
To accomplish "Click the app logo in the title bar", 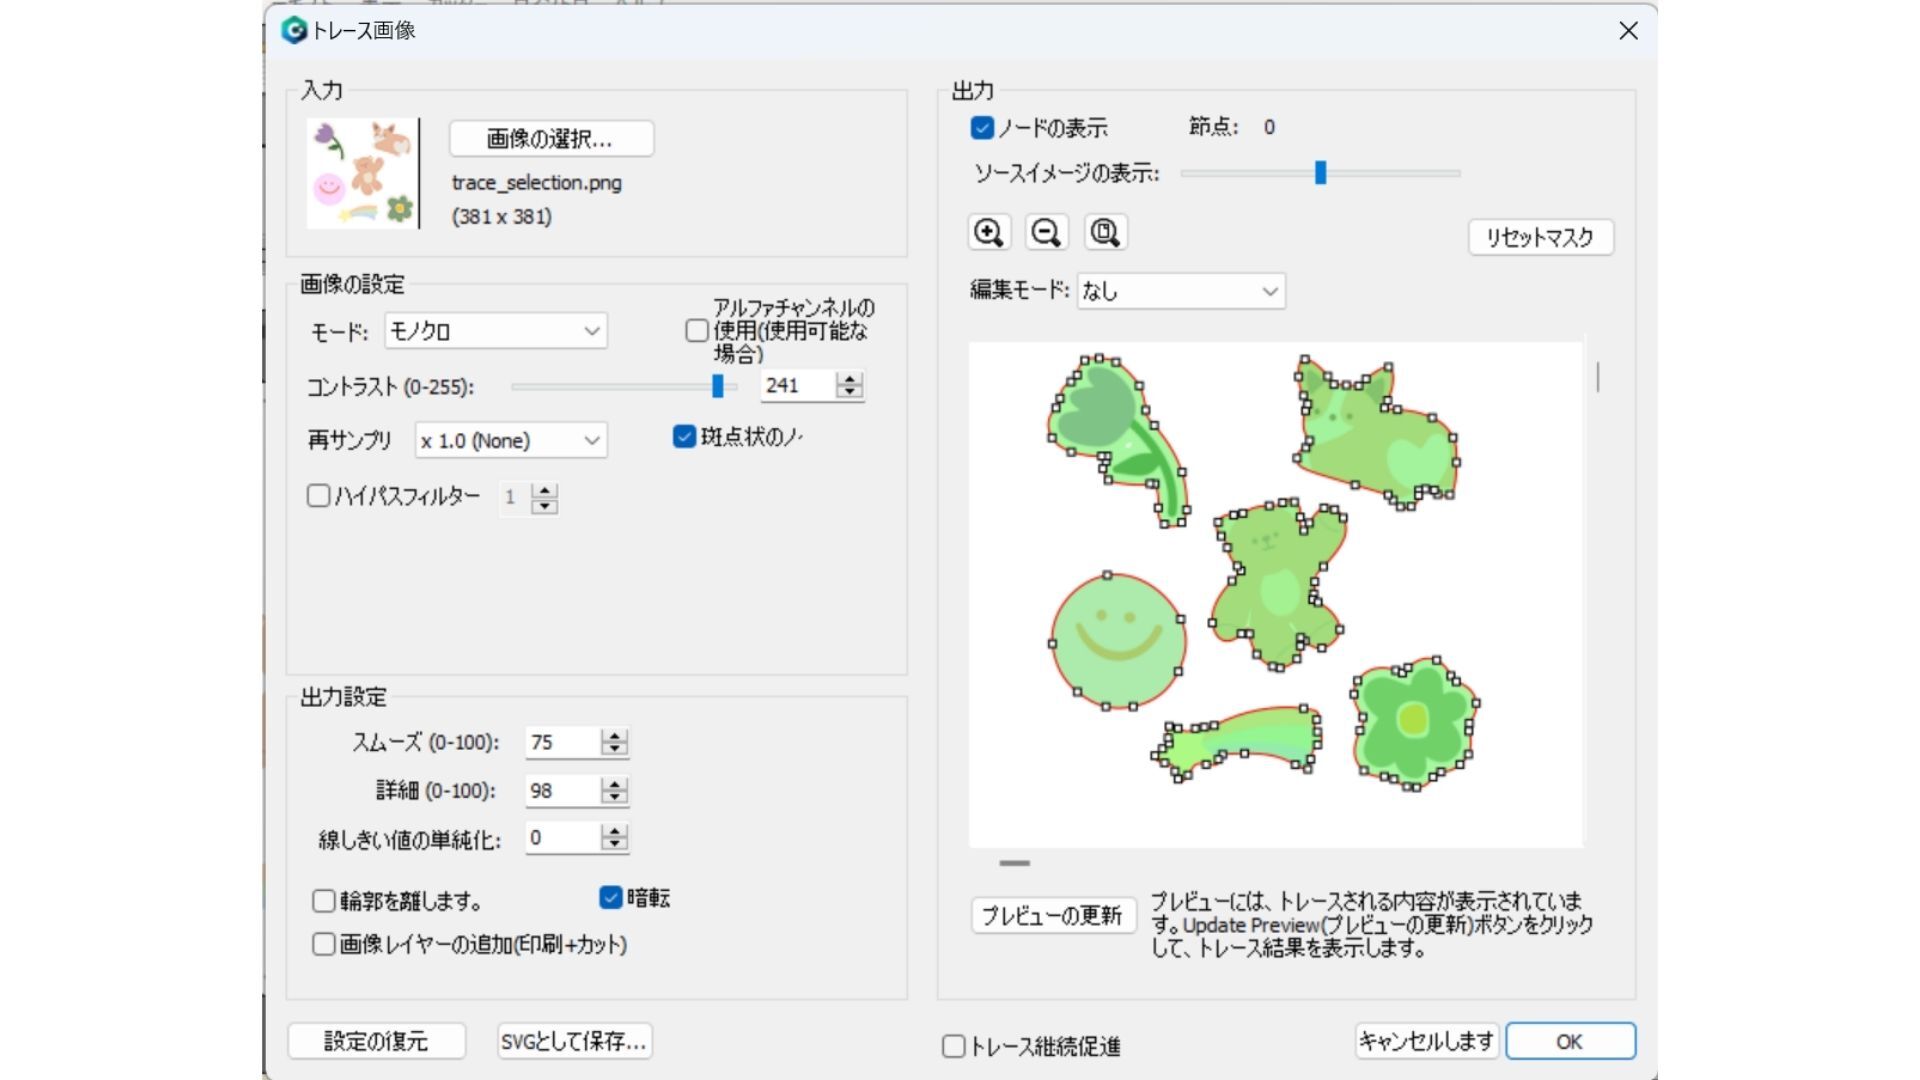I will tap(293, 30).
